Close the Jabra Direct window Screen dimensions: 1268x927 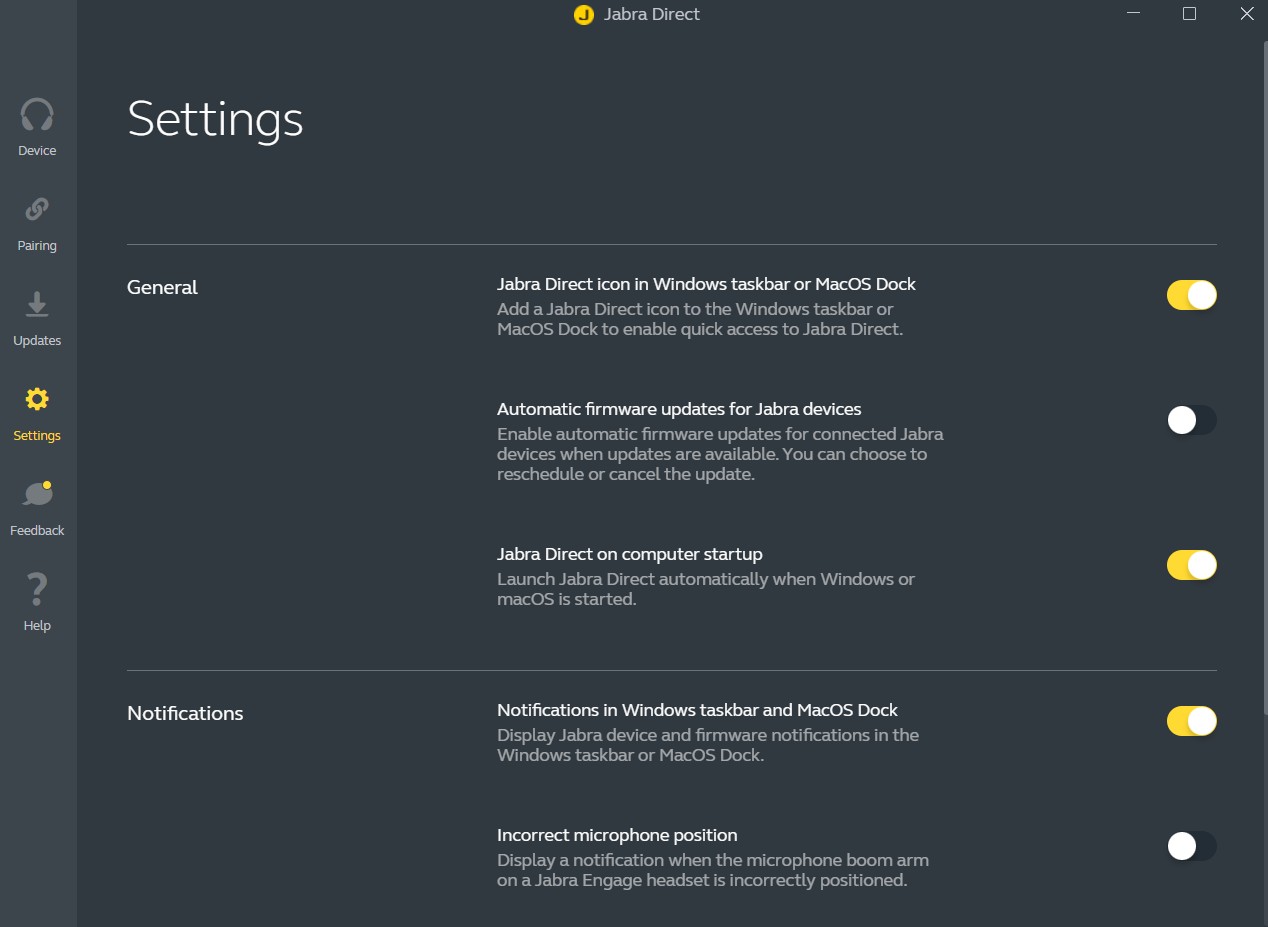pyautogui.click(x=1246, y=14)
